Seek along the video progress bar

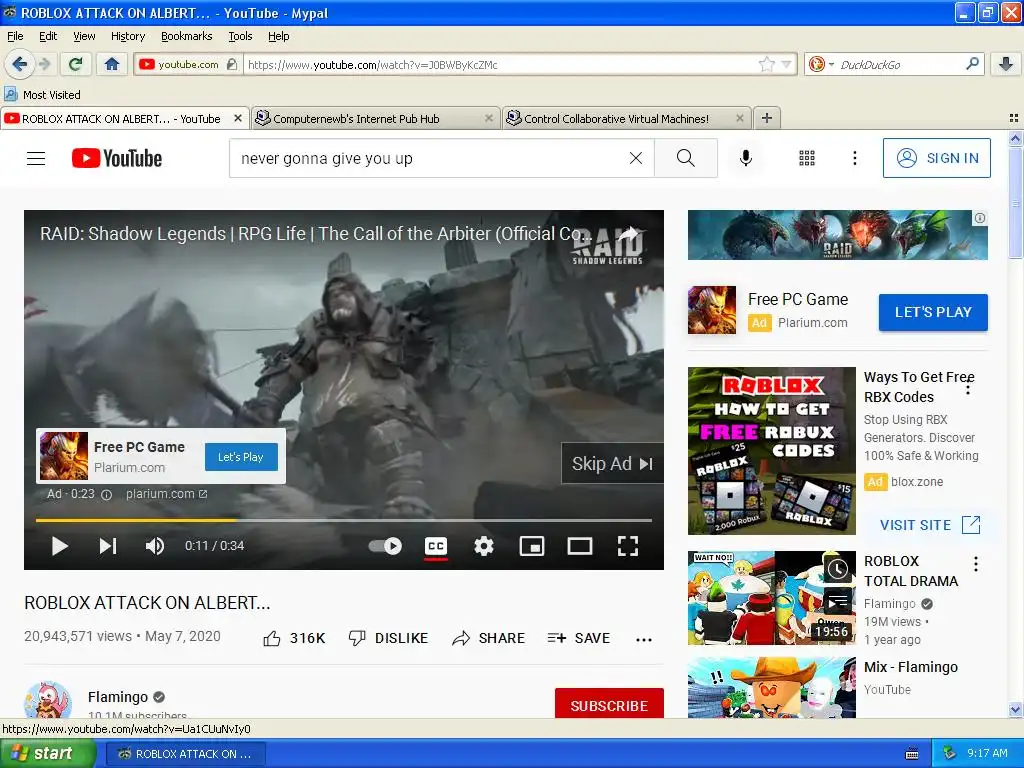click(x=344, y=520)
